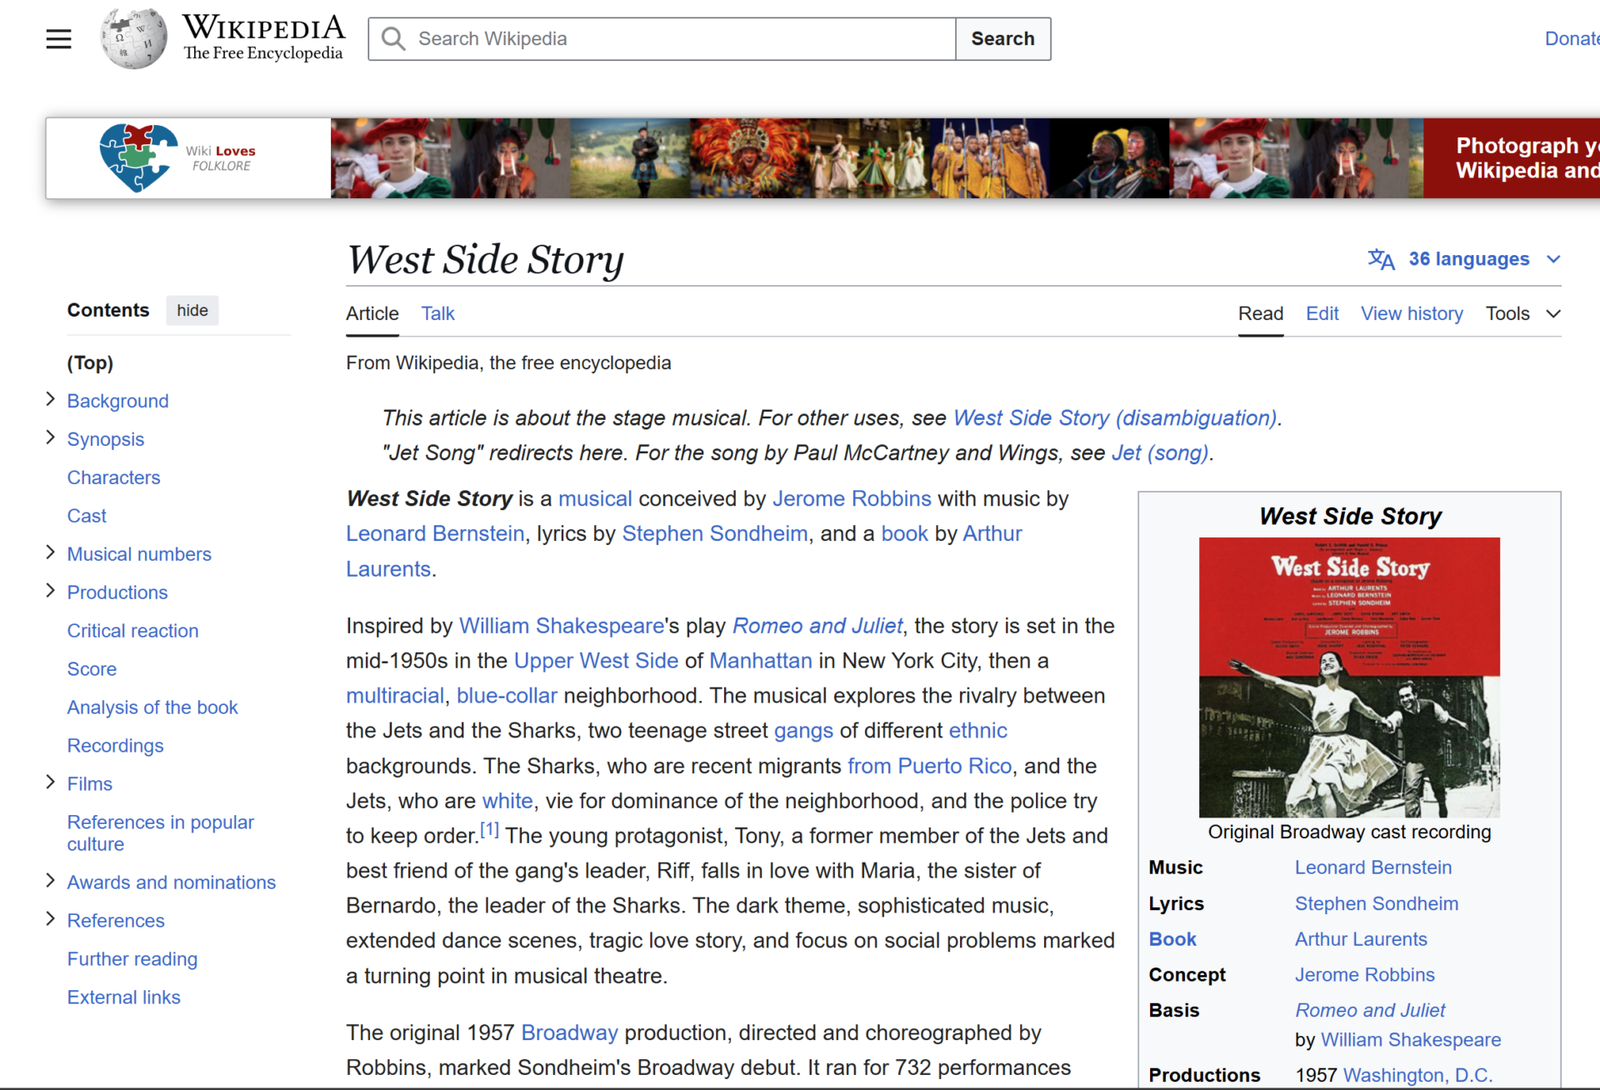Open the Tools dropdown menu
The width and height of the screenshot is (1600, 1090).
coord(1522,314)
